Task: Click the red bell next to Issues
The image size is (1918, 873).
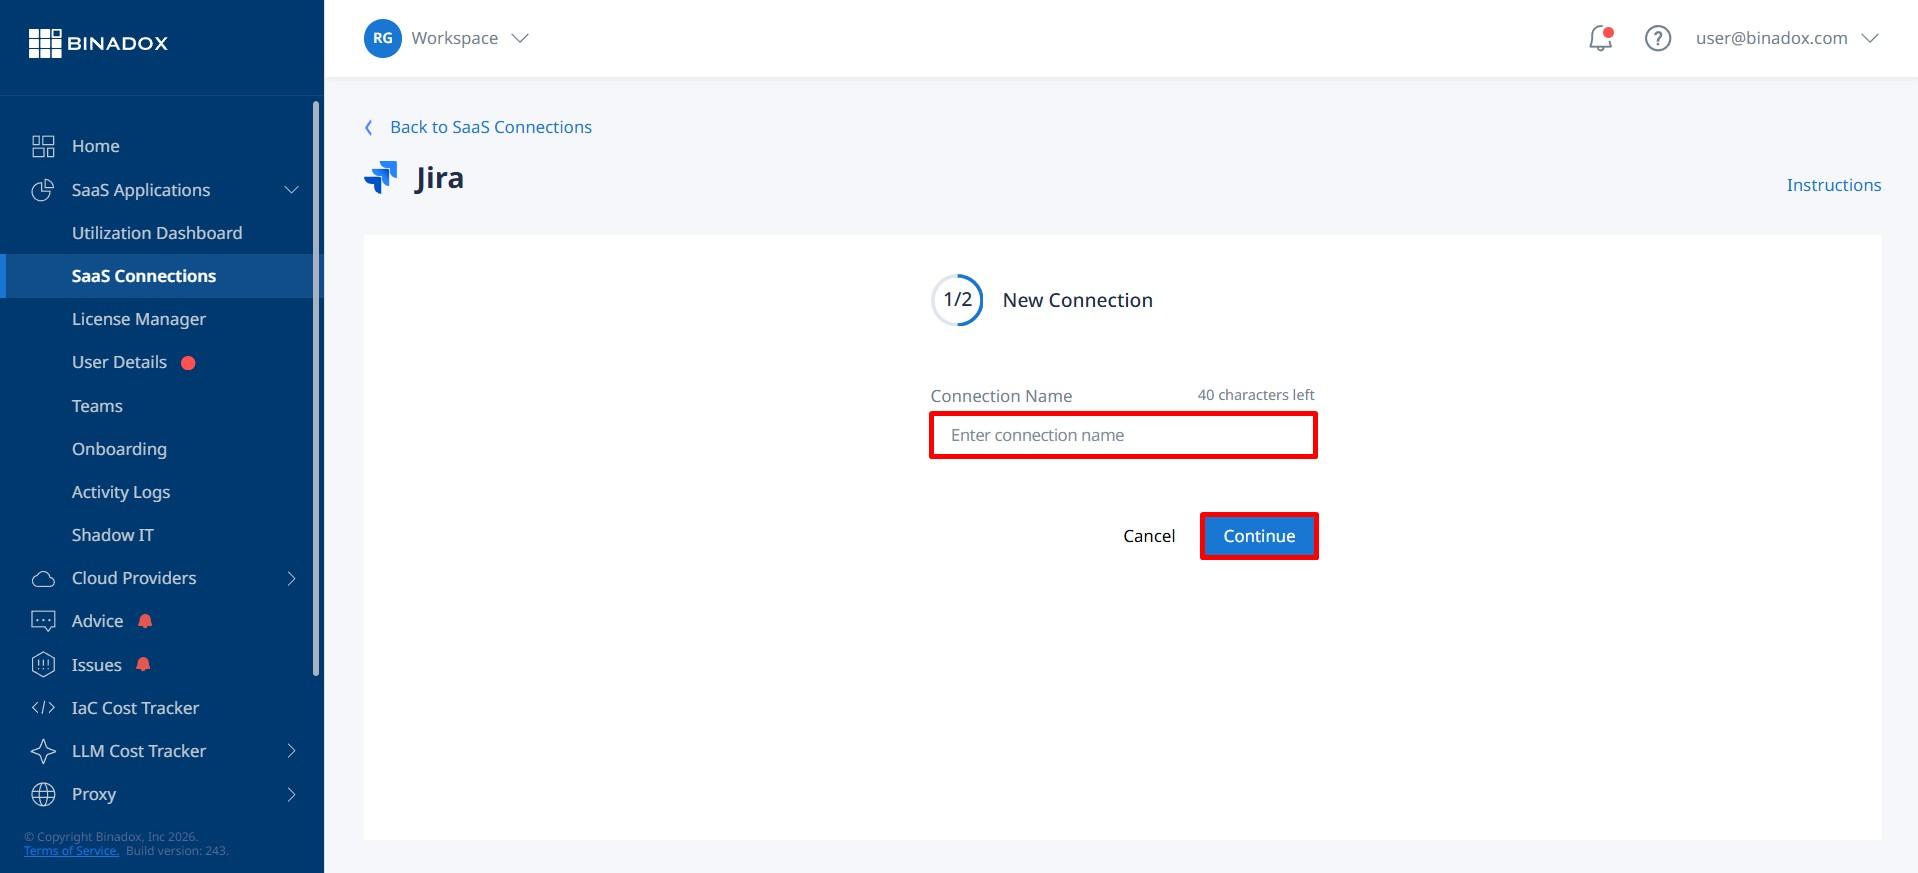Action: pos(143,665)
